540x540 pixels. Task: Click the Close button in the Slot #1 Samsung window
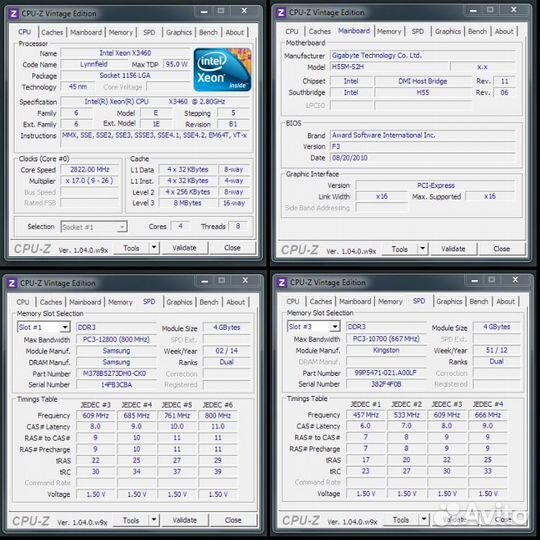(x=233, y=520)
